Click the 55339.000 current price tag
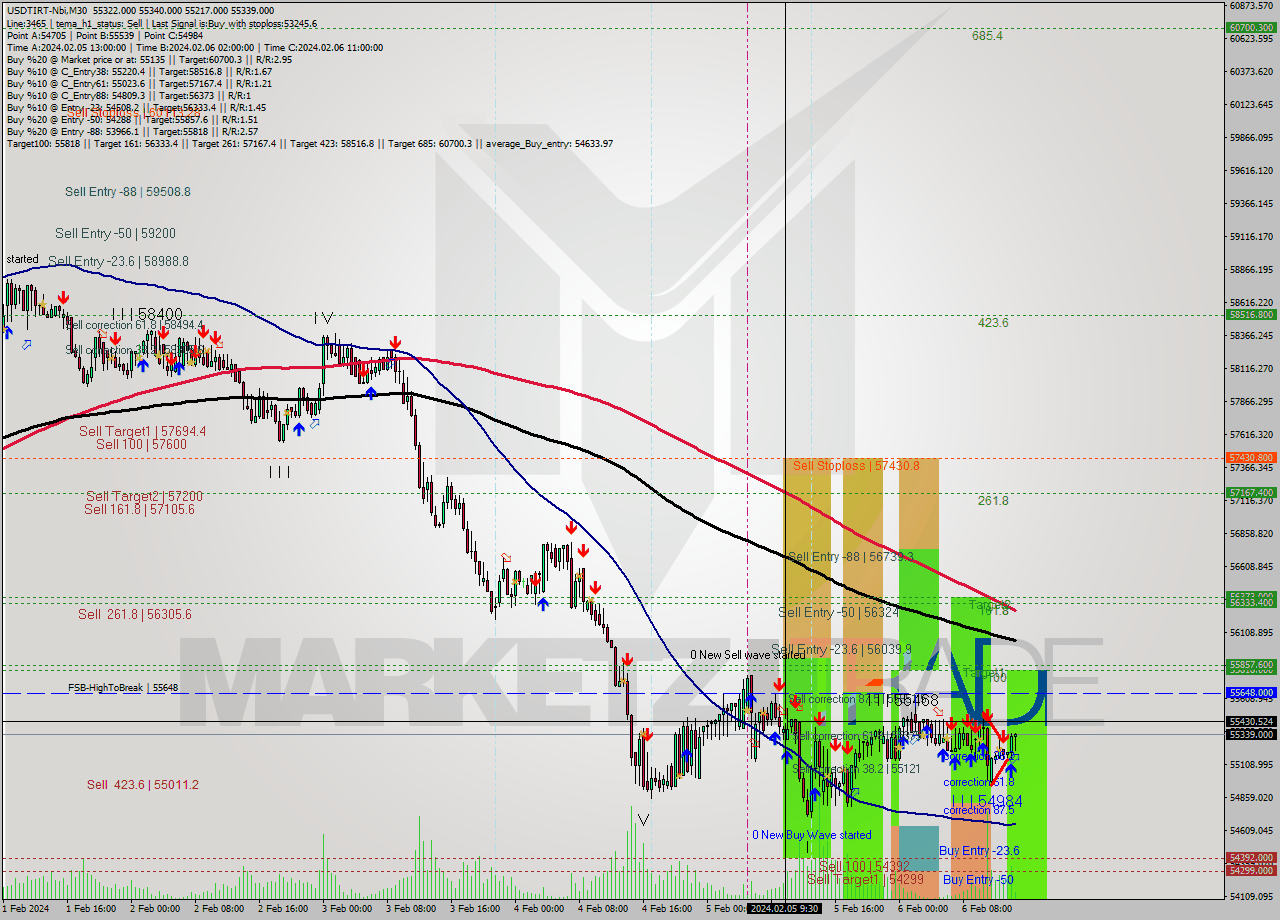 coord(1251,734)
